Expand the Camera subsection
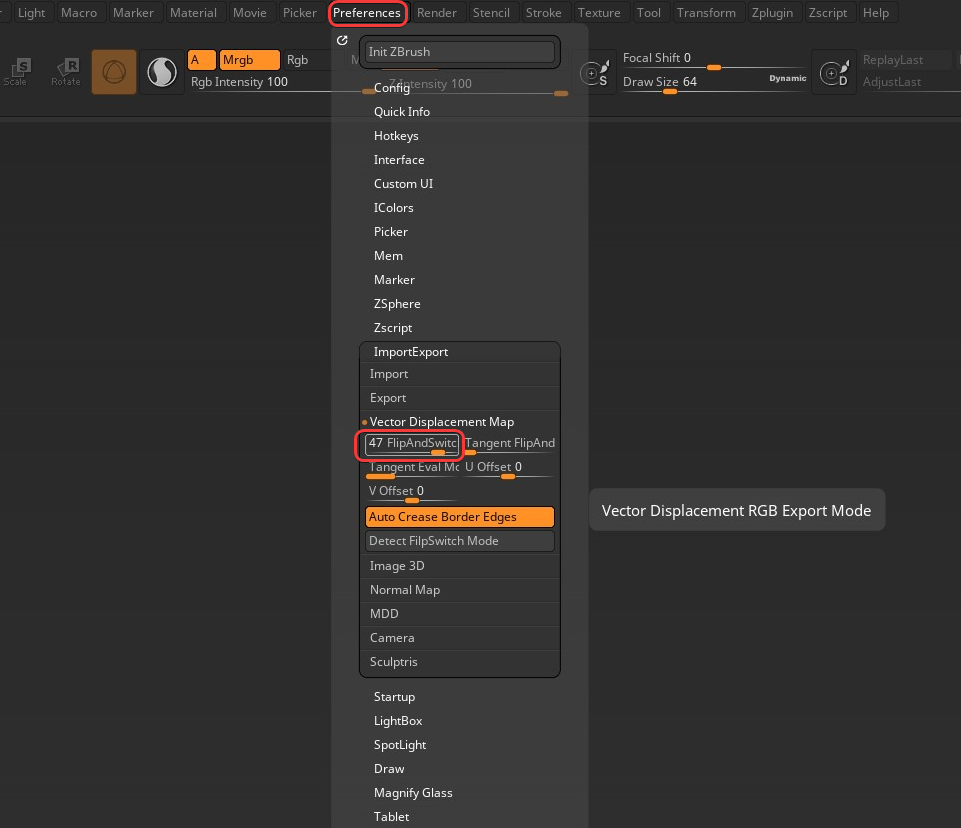Image resolution: width=961 pixels, height=828 pixels. [x=392, y=637]
